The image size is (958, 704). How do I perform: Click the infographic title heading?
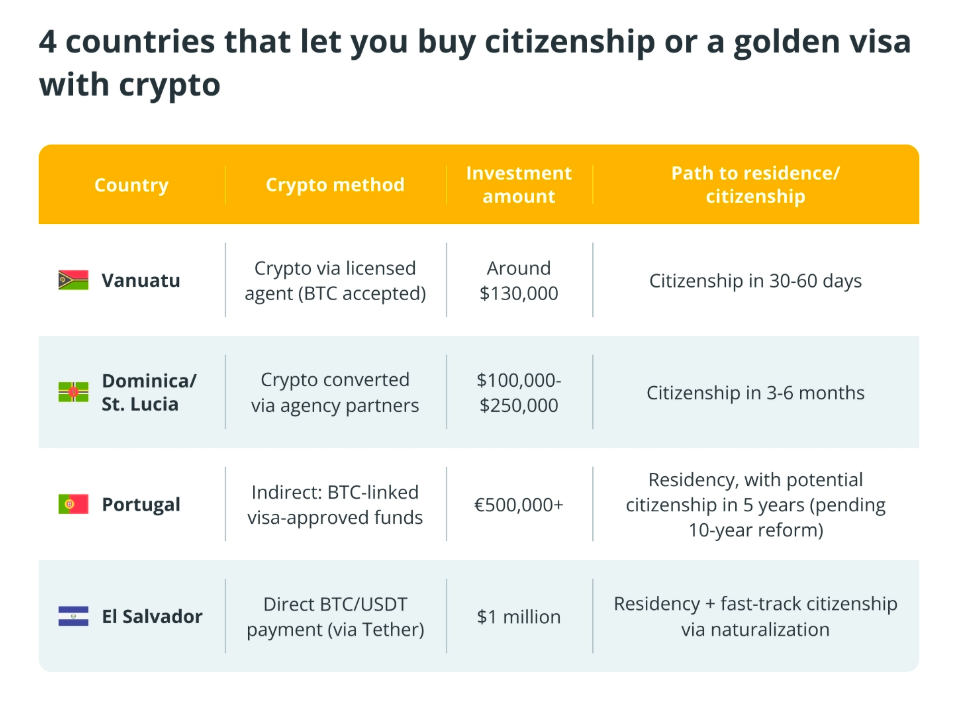pos(475,63)
